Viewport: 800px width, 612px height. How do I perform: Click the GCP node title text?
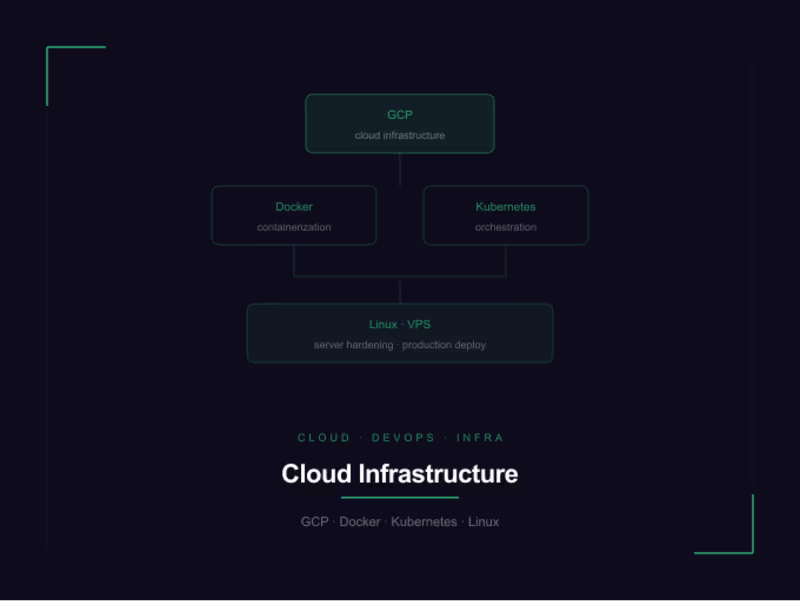point(399,114)
